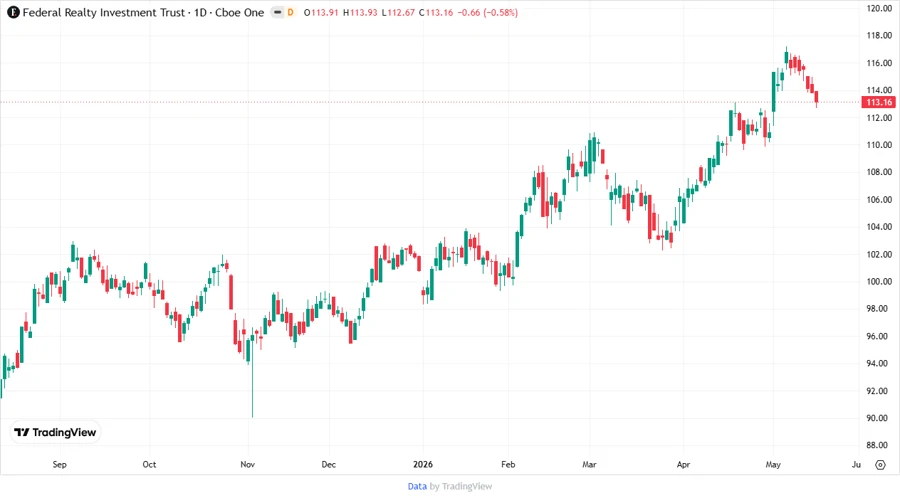Click the bold '2026' time axis label

[x=423, y=465]
